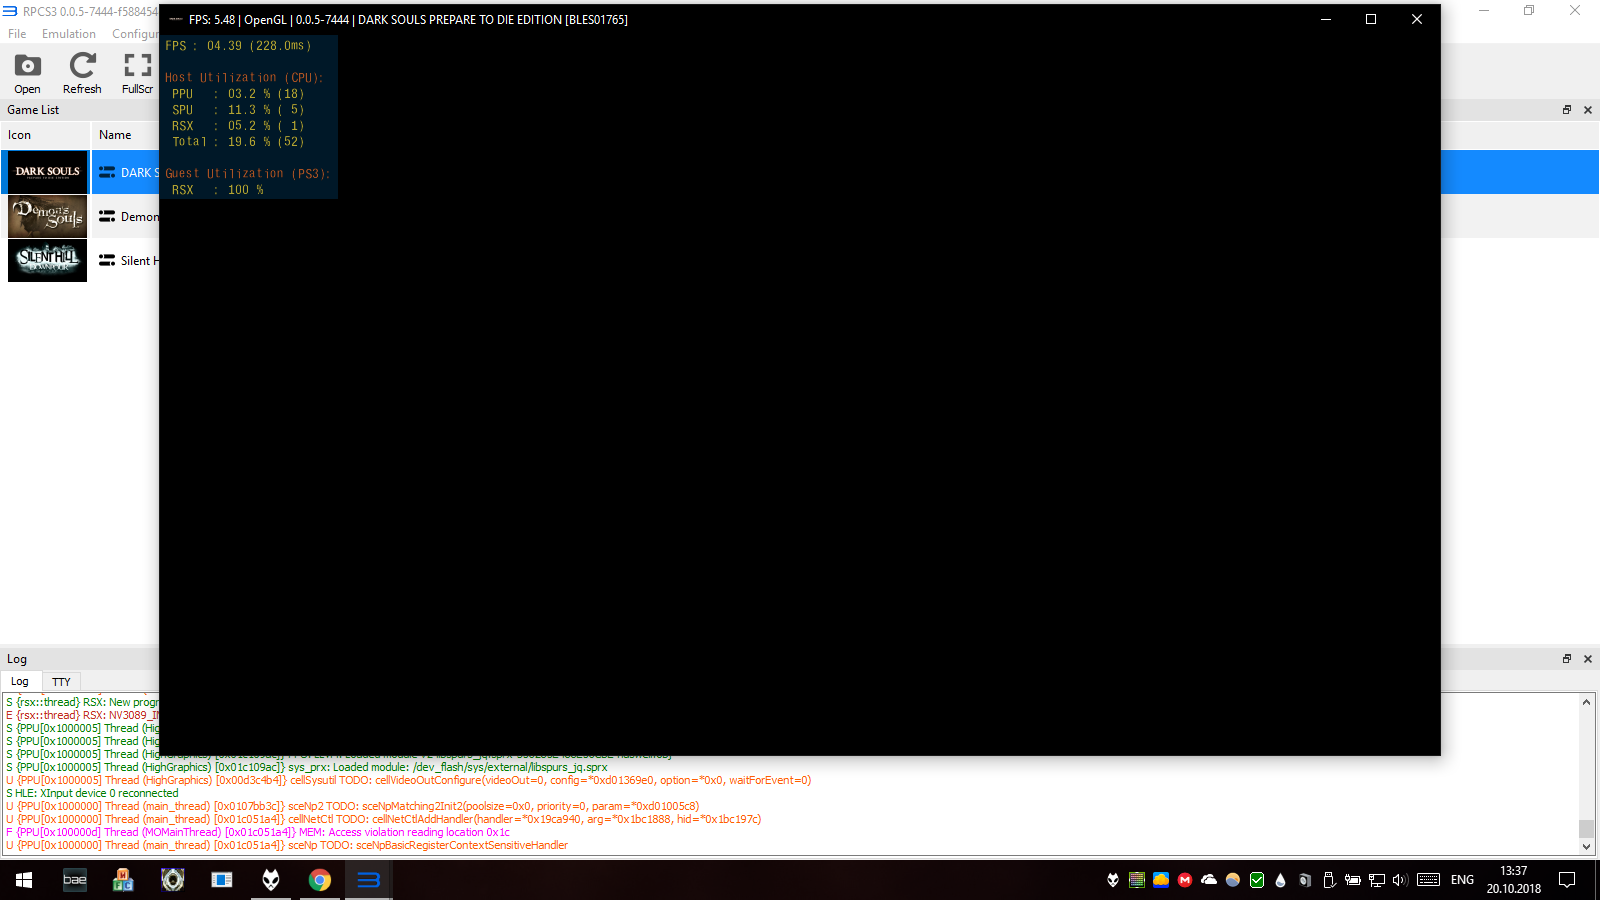The image size is (1600, 900).
Task: Select the Dark Souls game thumbnail
Action: (47, 172)
